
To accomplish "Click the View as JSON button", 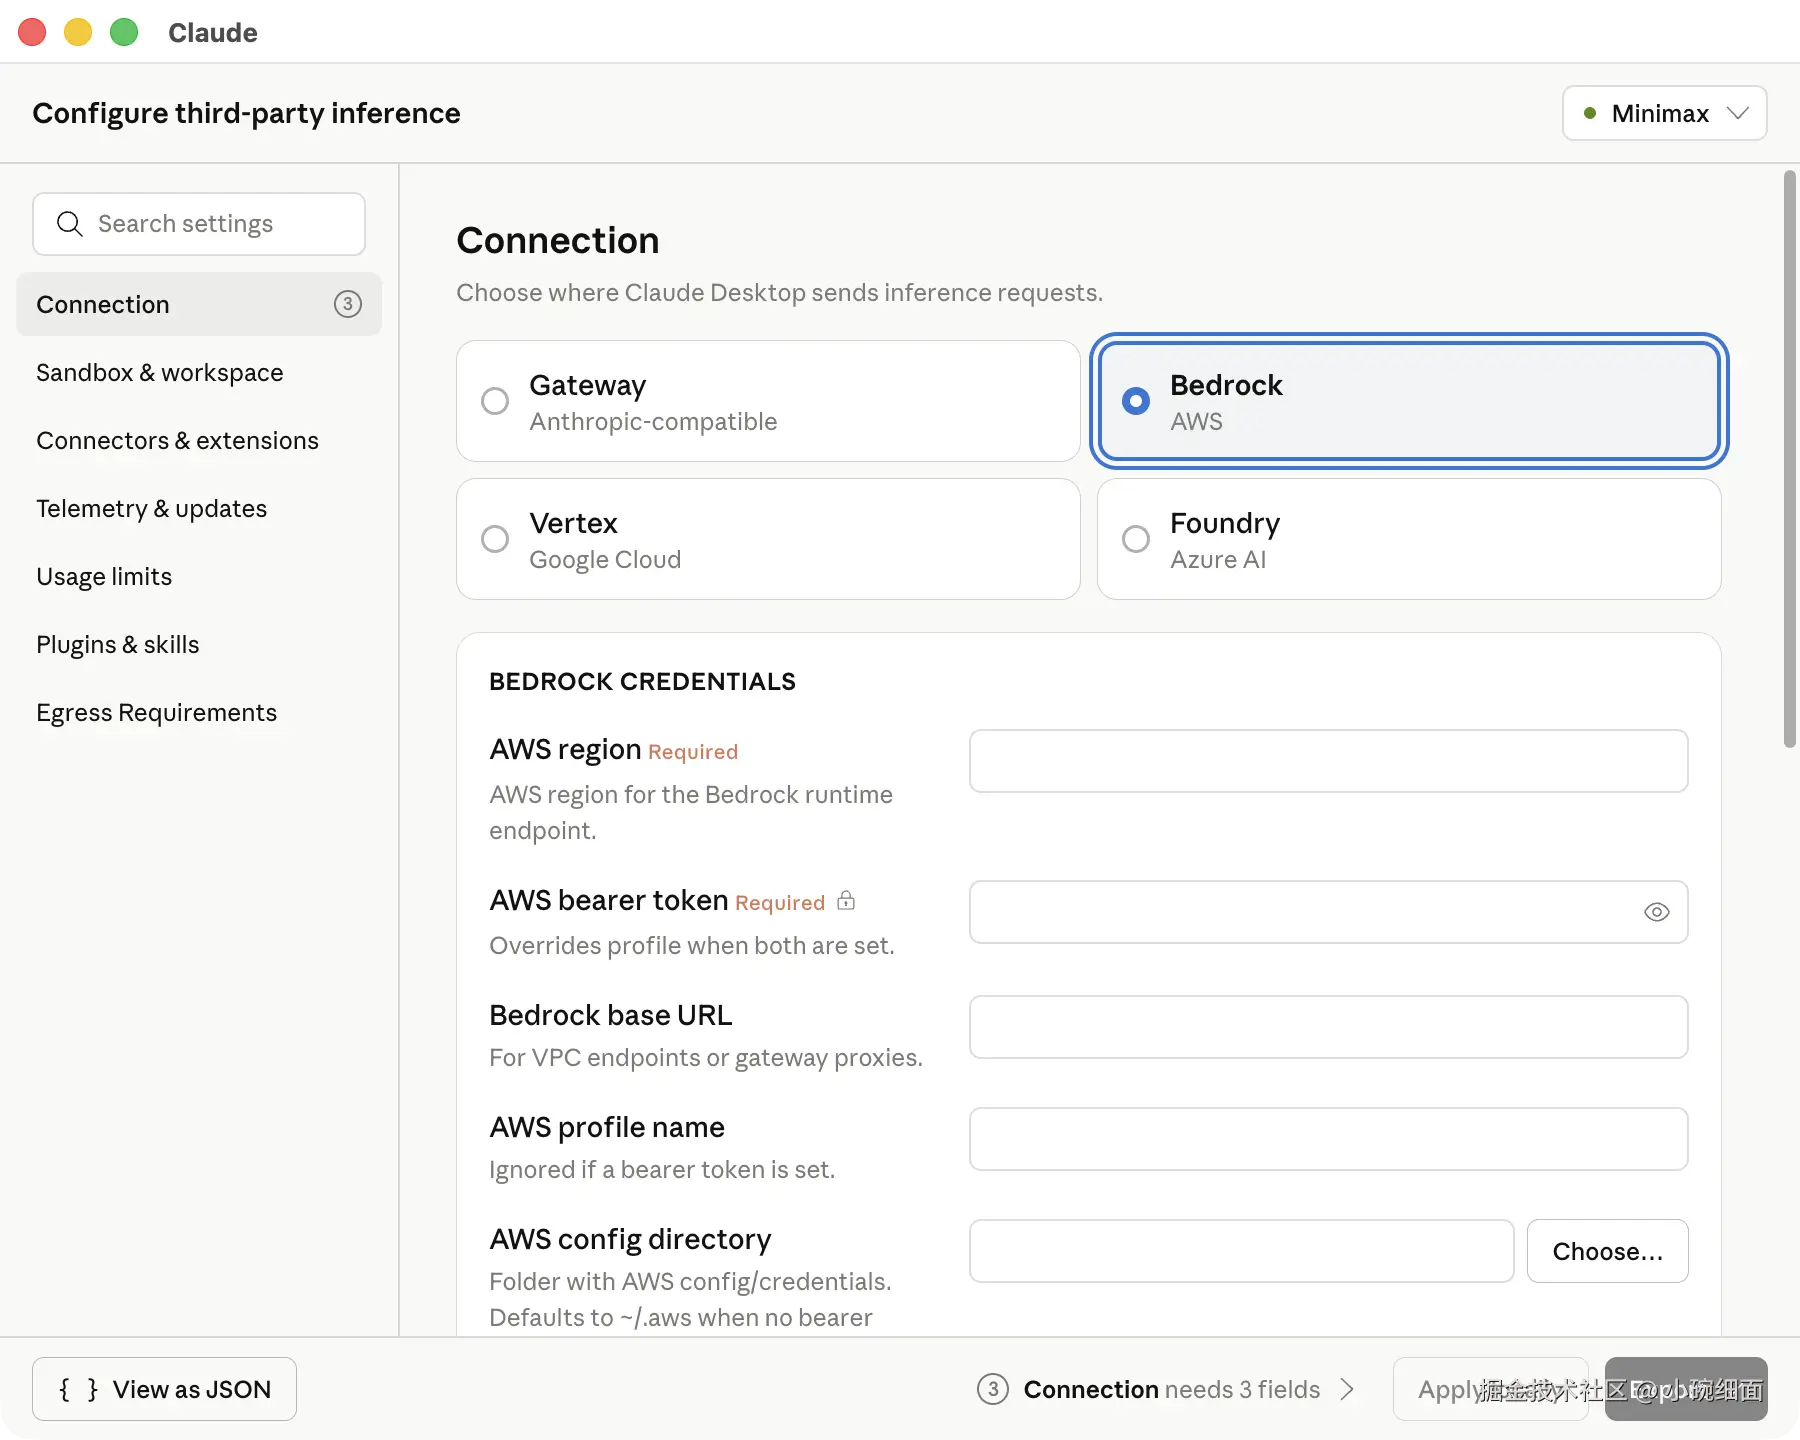I will point(164,1389).
